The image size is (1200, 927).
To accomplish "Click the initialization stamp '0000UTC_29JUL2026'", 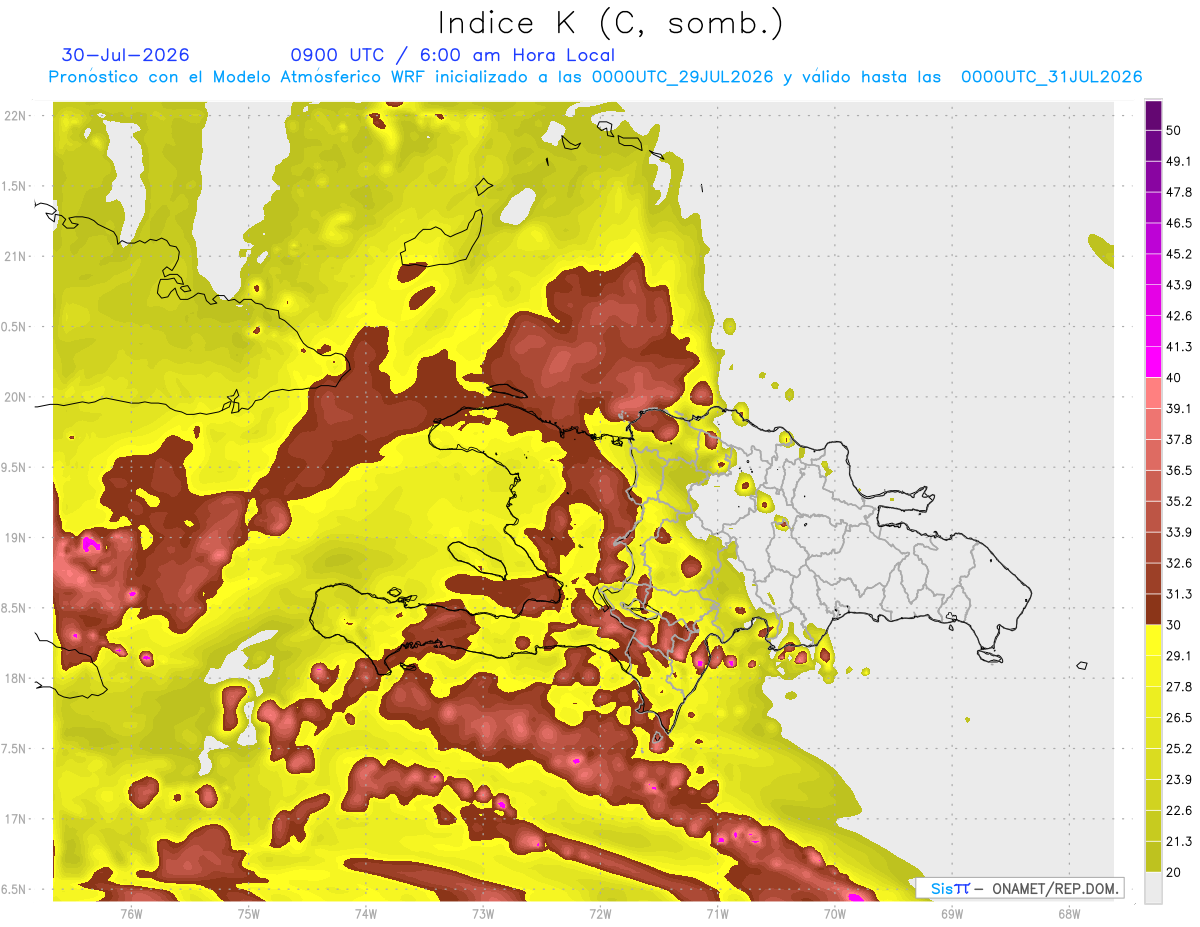I will tap(682, 77).
